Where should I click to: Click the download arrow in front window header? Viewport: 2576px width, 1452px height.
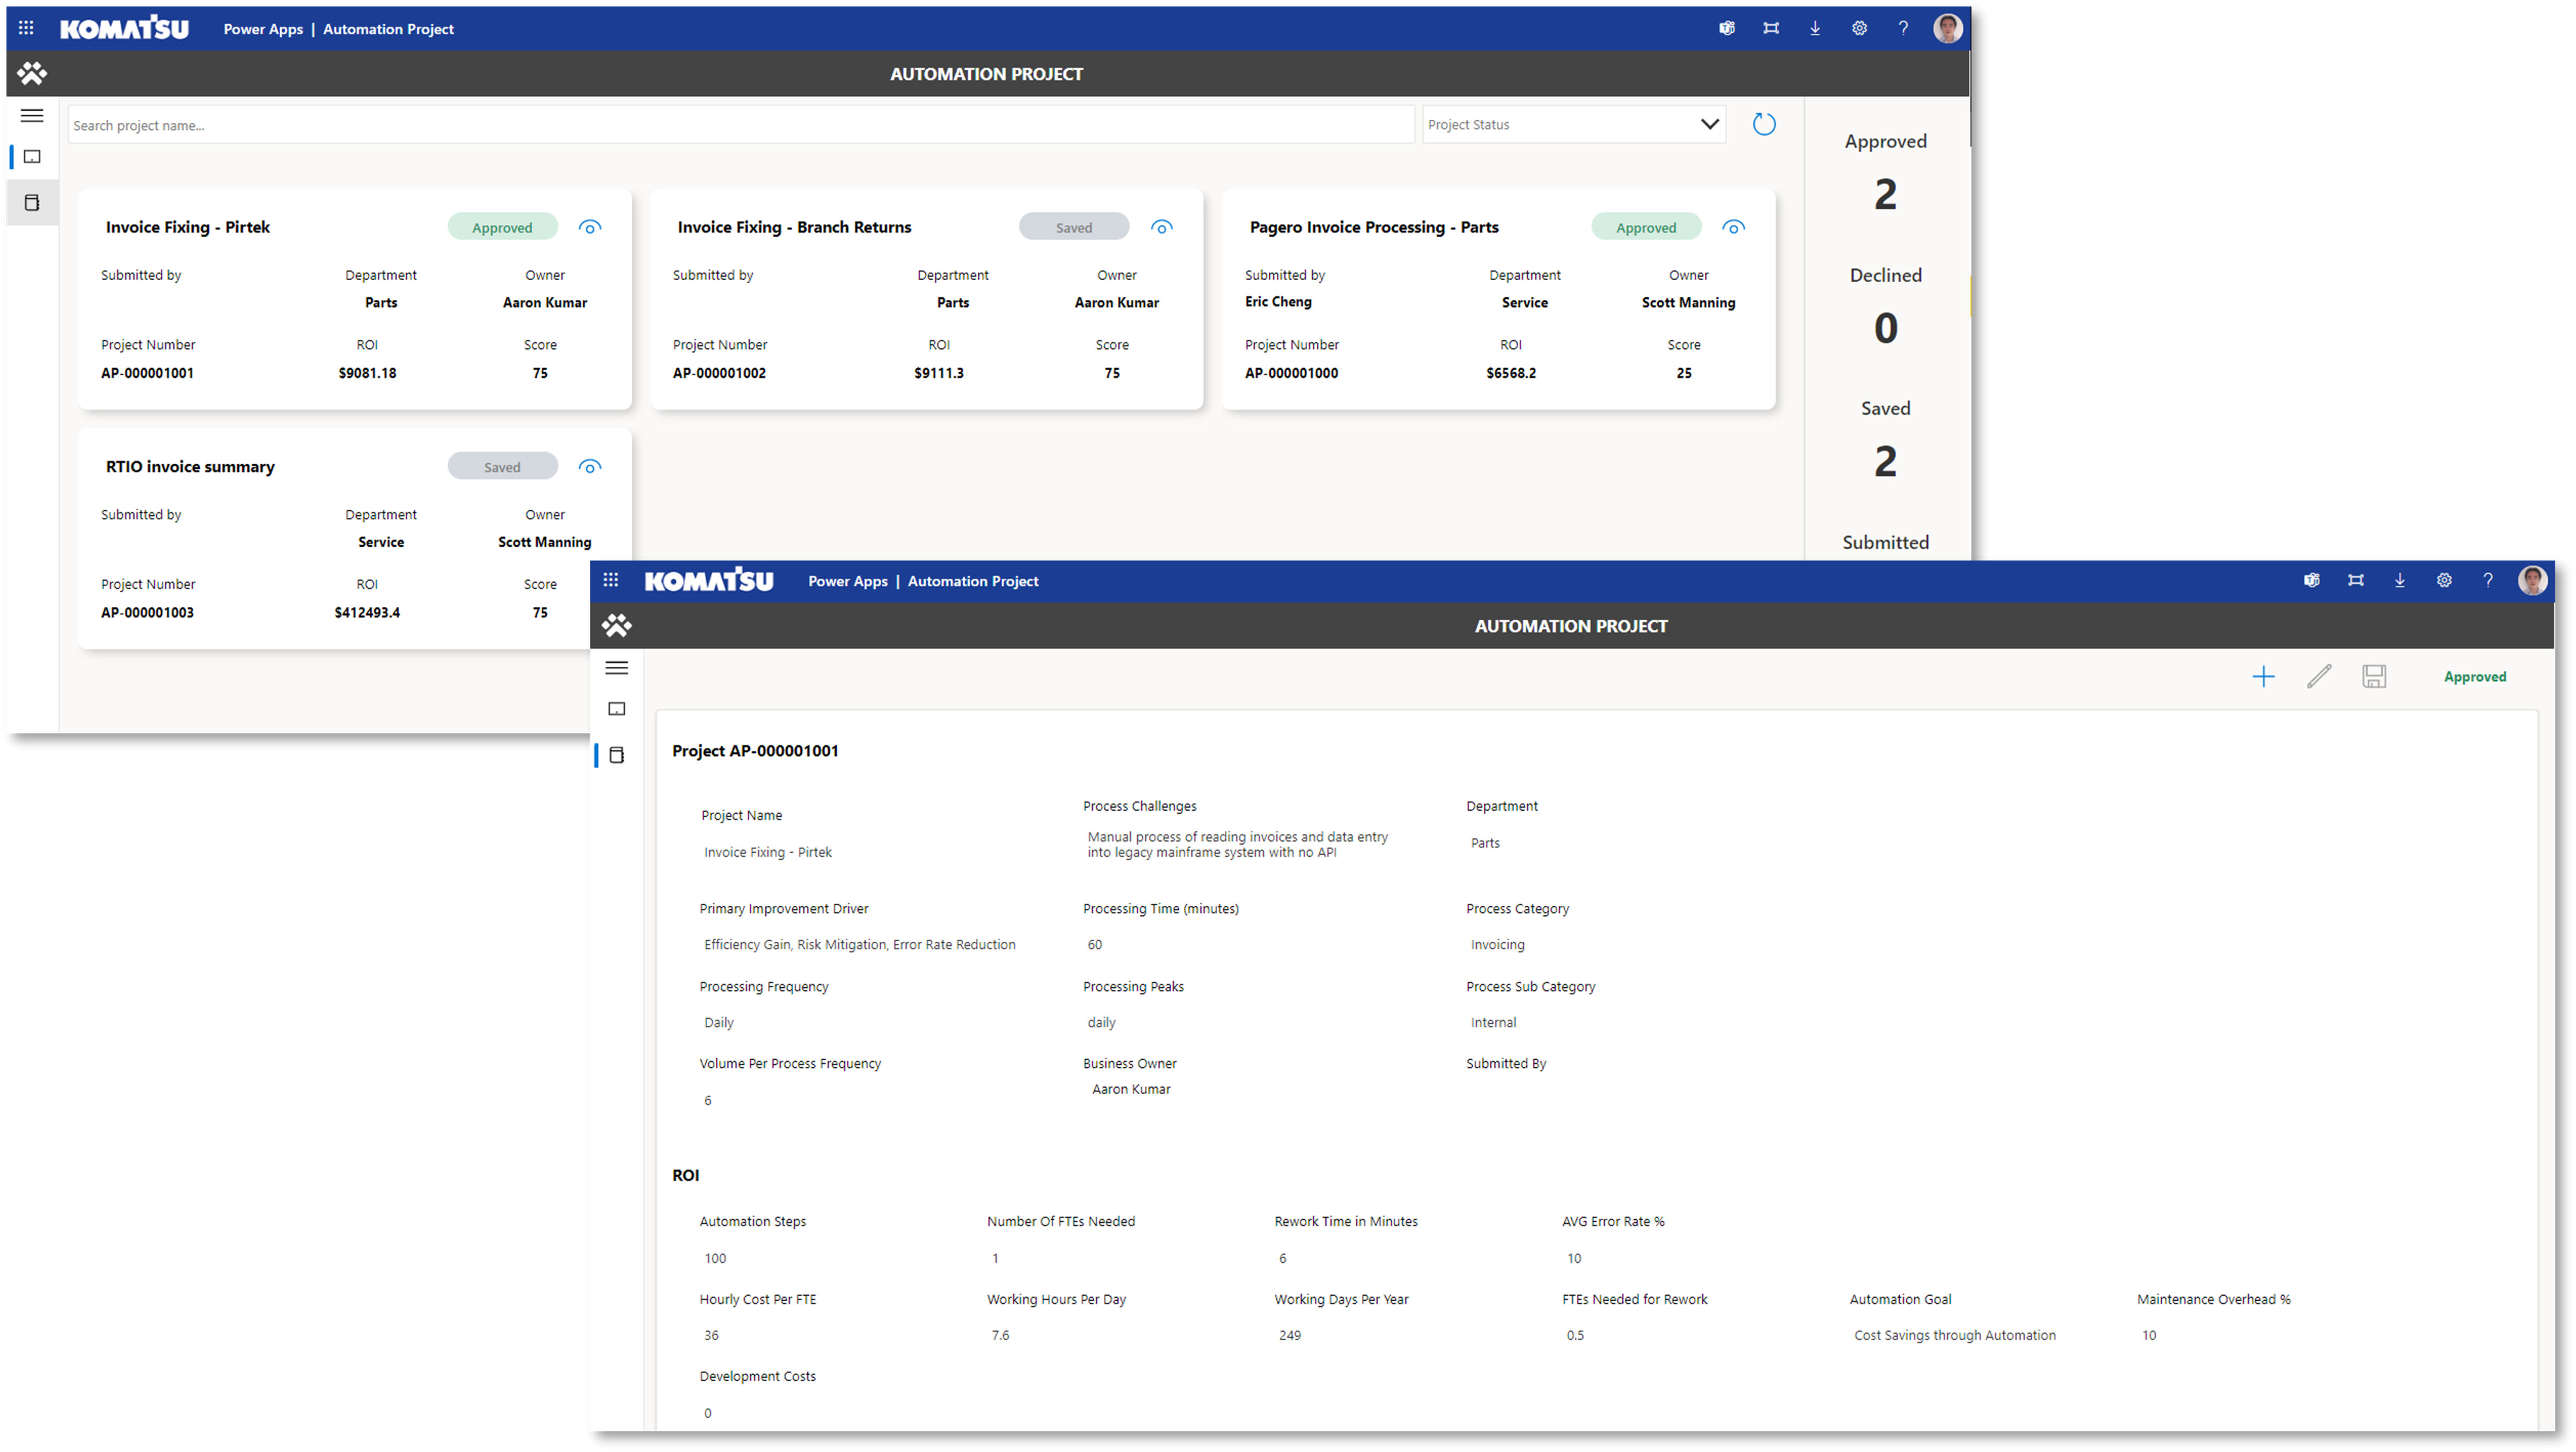2399,580
